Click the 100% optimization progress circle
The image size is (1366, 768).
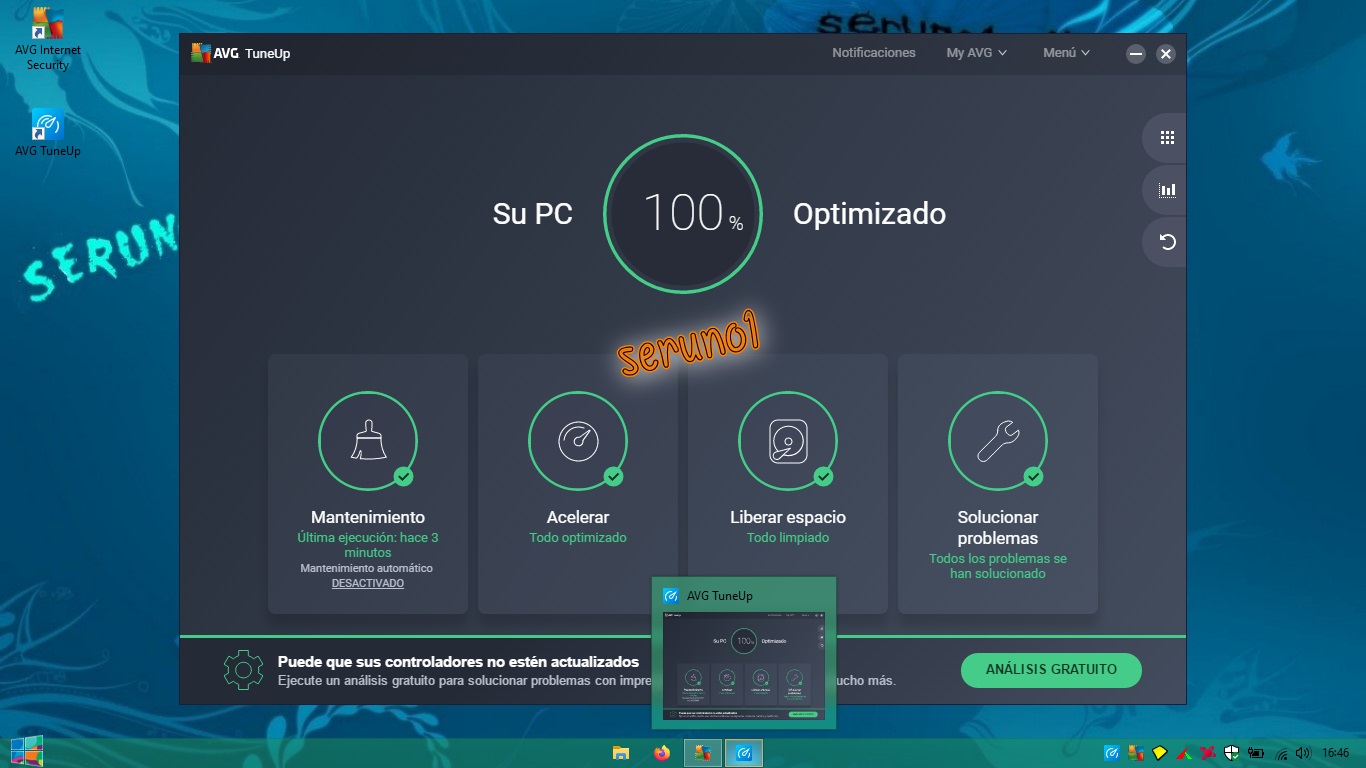point(683,213)
